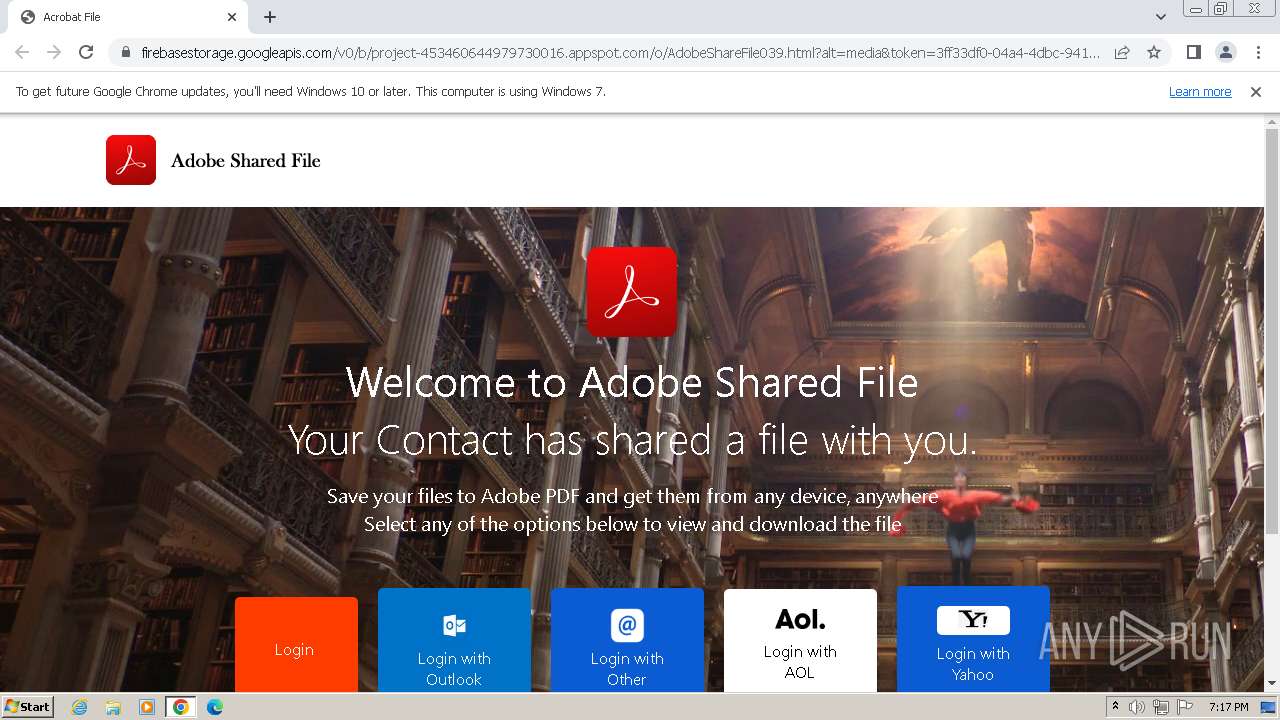Close the Acrobat File tab
Viewport: 1280px width, 720px height.
click(232, 17)
